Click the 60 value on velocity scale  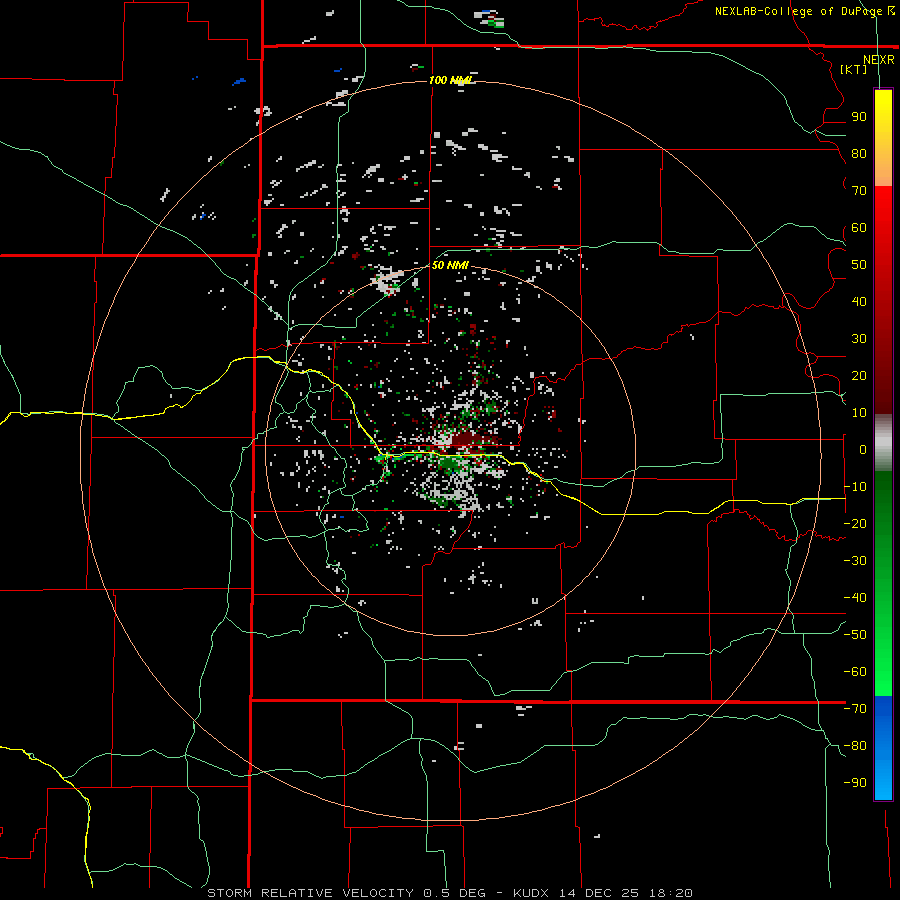[x=859, y=227]
